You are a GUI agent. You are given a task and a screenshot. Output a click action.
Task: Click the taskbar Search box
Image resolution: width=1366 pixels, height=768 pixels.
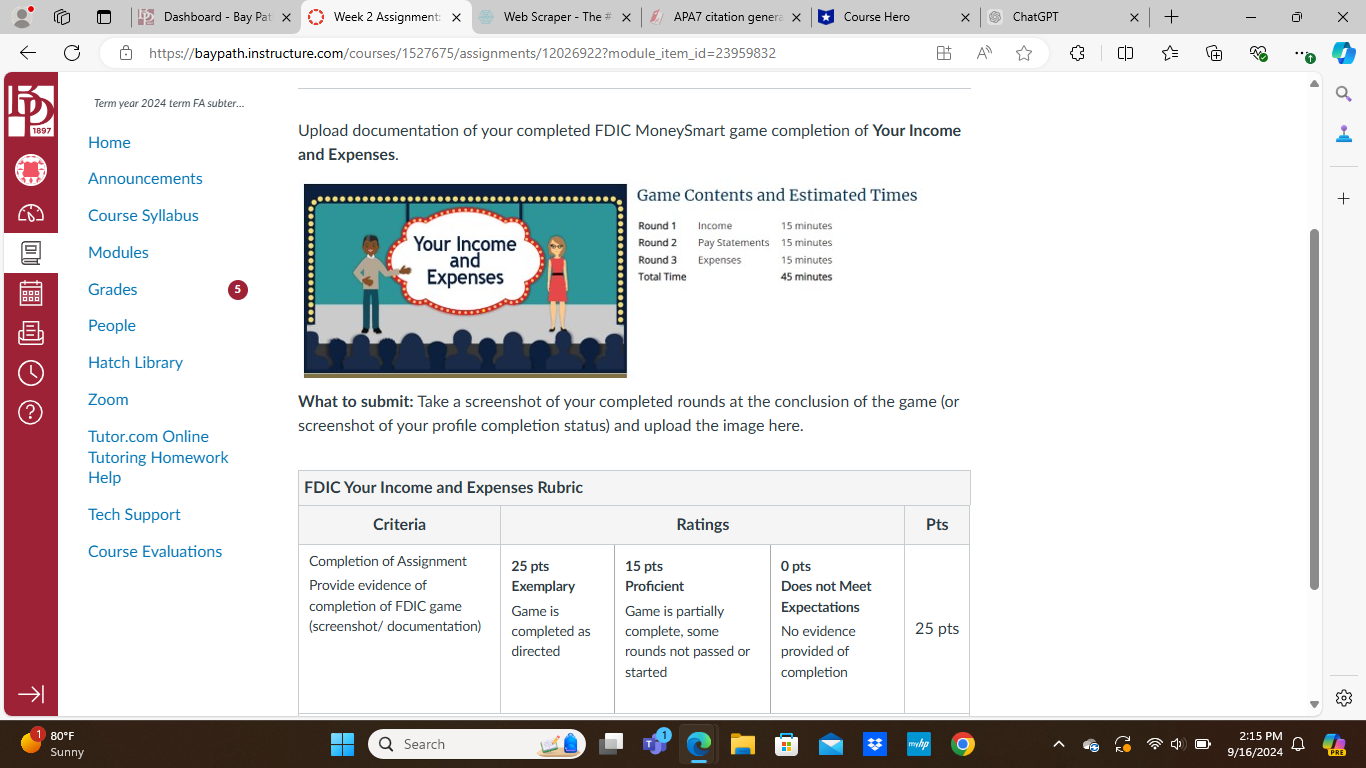pyautogui.click(x=476, y=744)
